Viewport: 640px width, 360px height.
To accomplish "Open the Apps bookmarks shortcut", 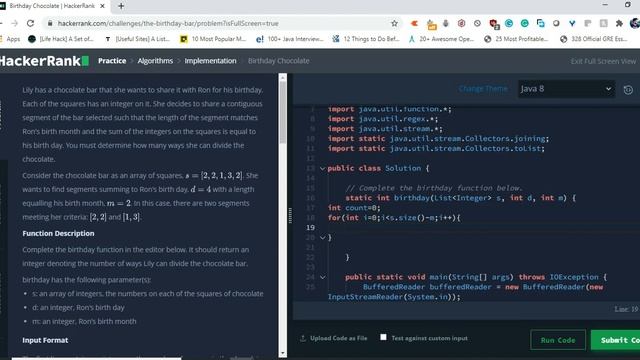I will point(10,39).
